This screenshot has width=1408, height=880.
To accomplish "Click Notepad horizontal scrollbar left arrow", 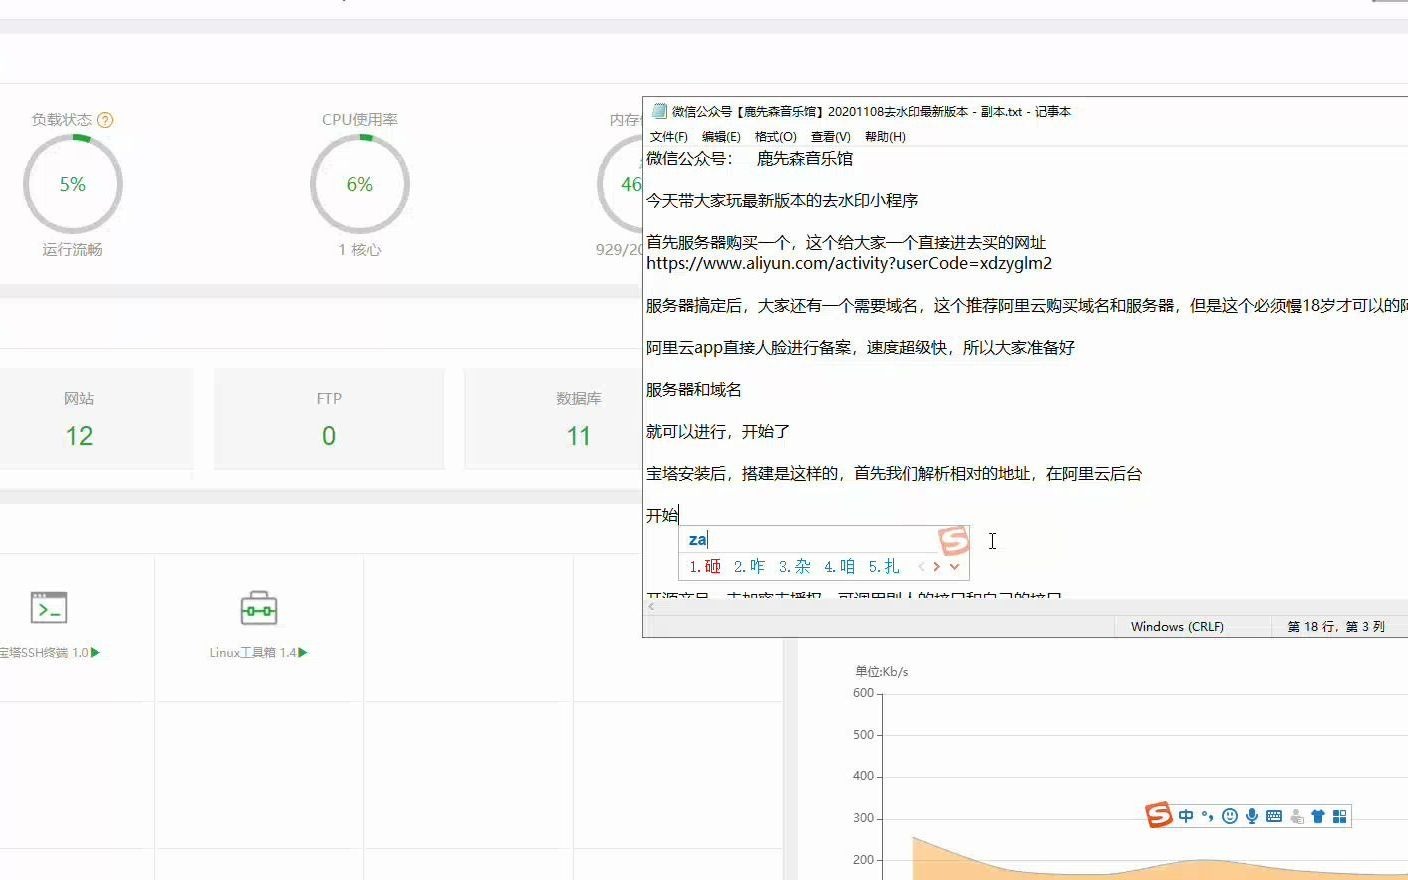I will (x=651, y=606).
